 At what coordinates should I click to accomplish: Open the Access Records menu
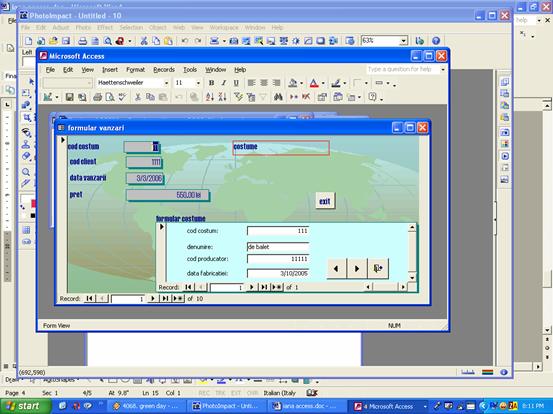164,70
